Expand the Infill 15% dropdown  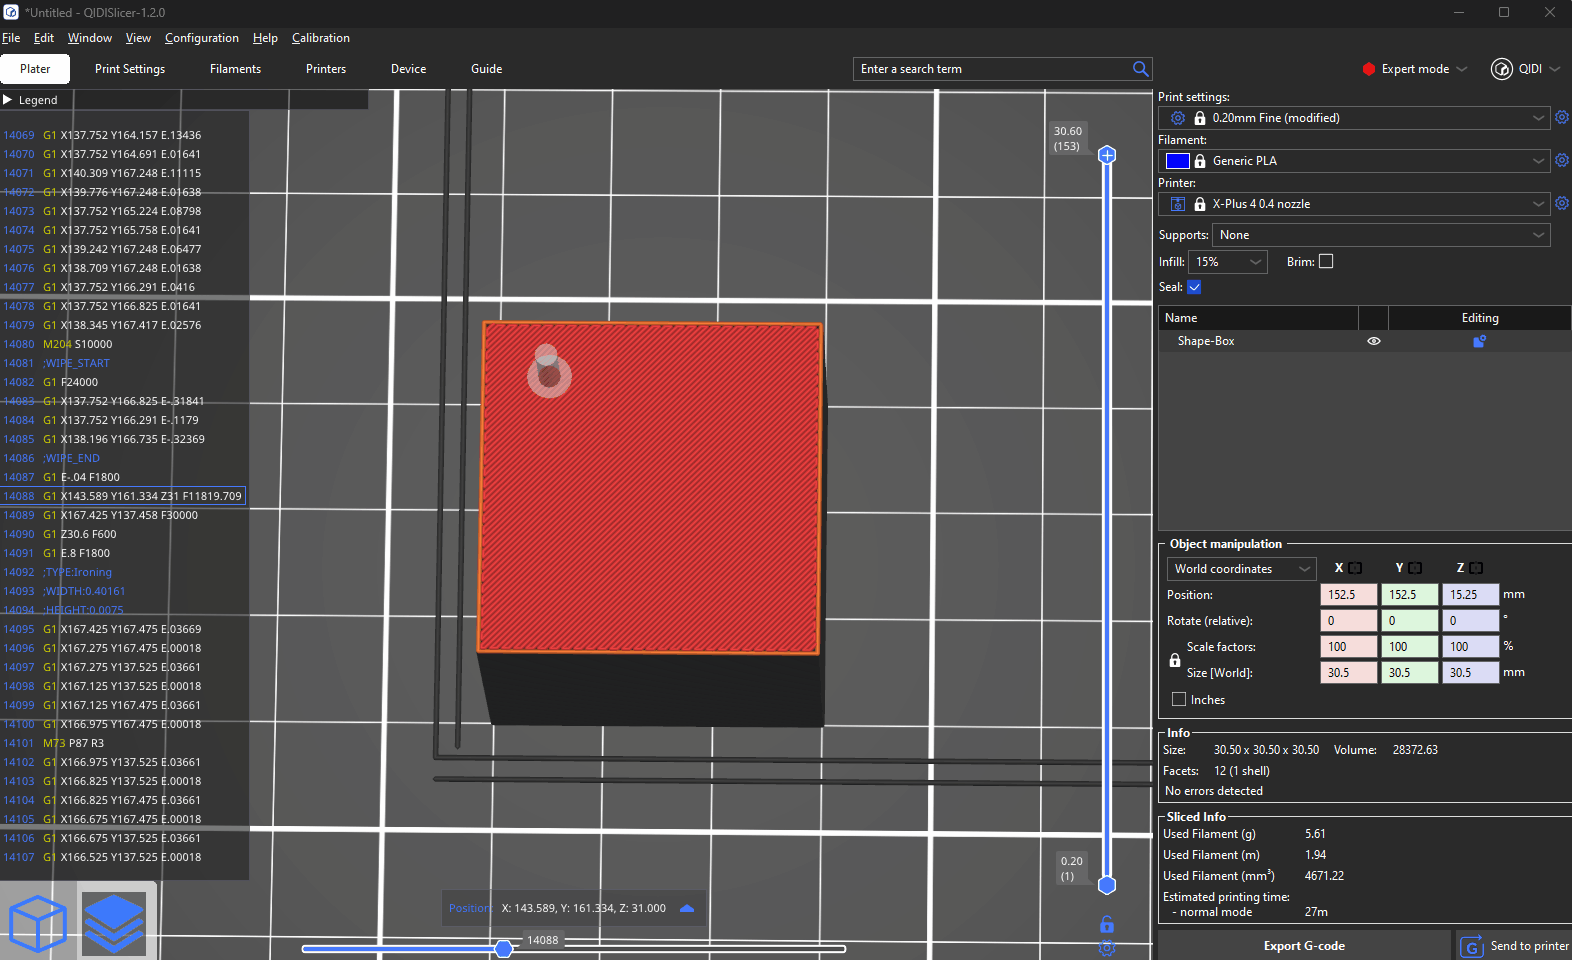pyautogui.click(x=1227, y=262)
